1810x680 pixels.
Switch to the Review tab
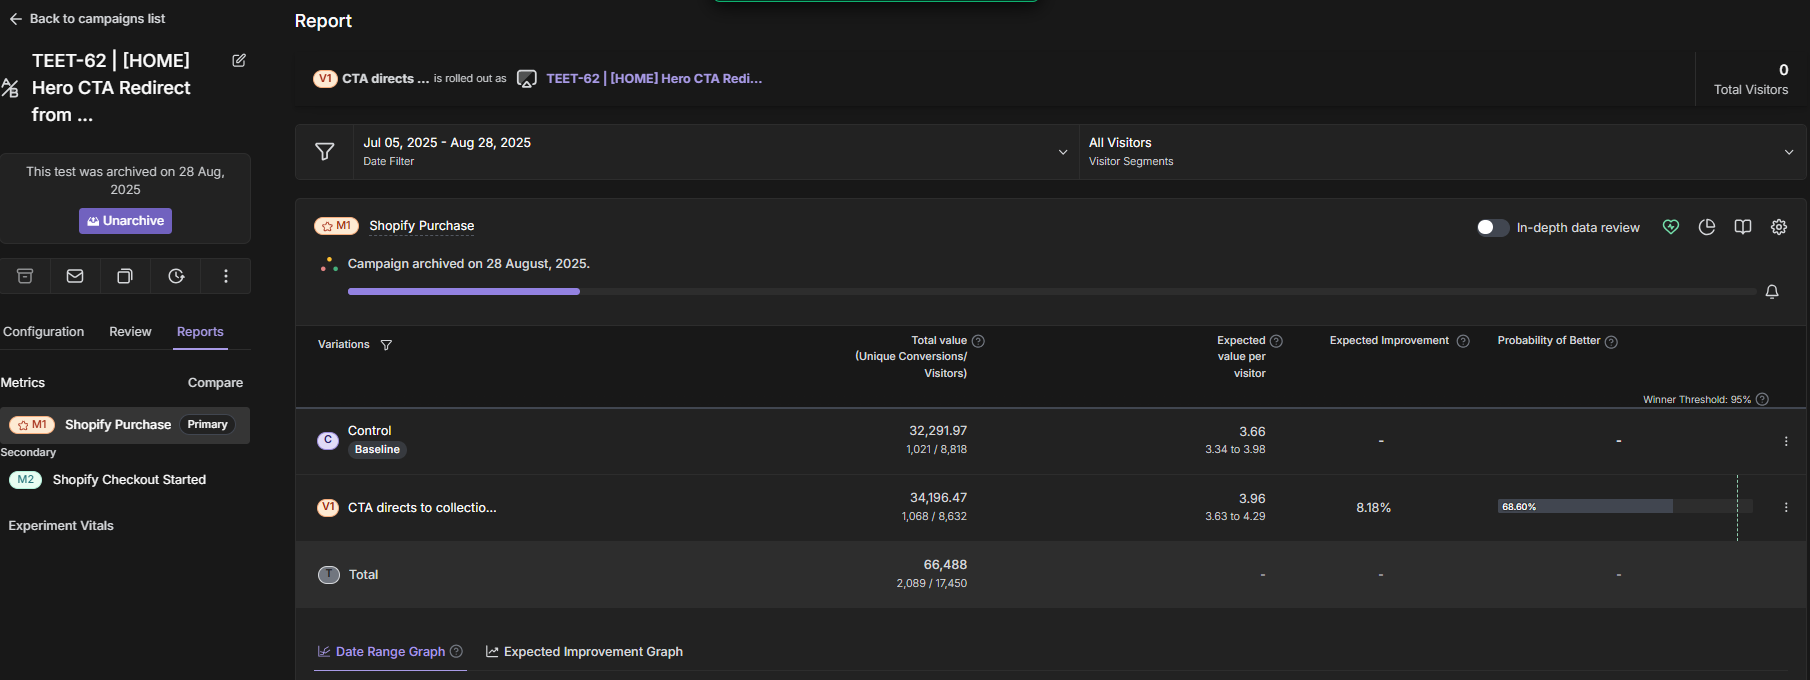pyautogui.click(x=130, y=332)
